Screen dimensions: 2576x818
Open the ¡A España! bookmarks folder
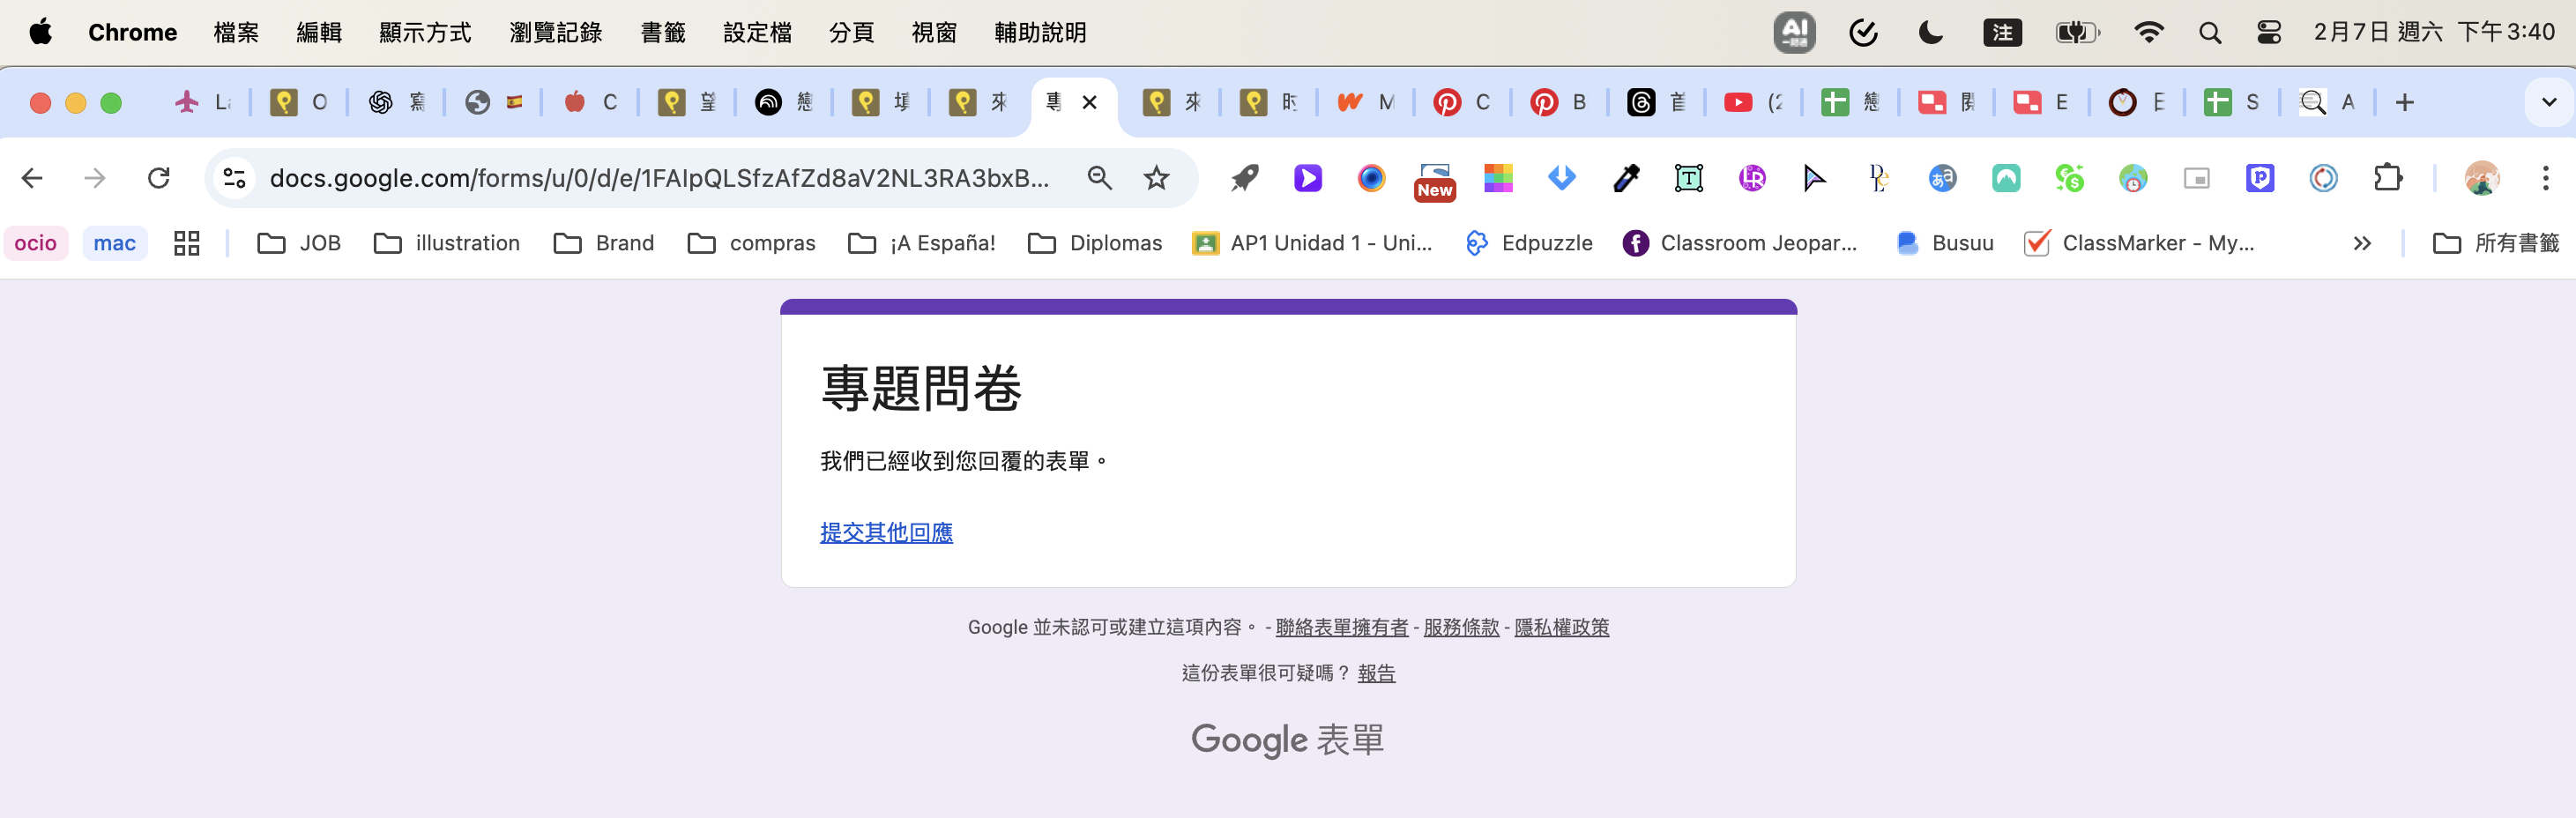pyautogui.click(x=921, y=243)
